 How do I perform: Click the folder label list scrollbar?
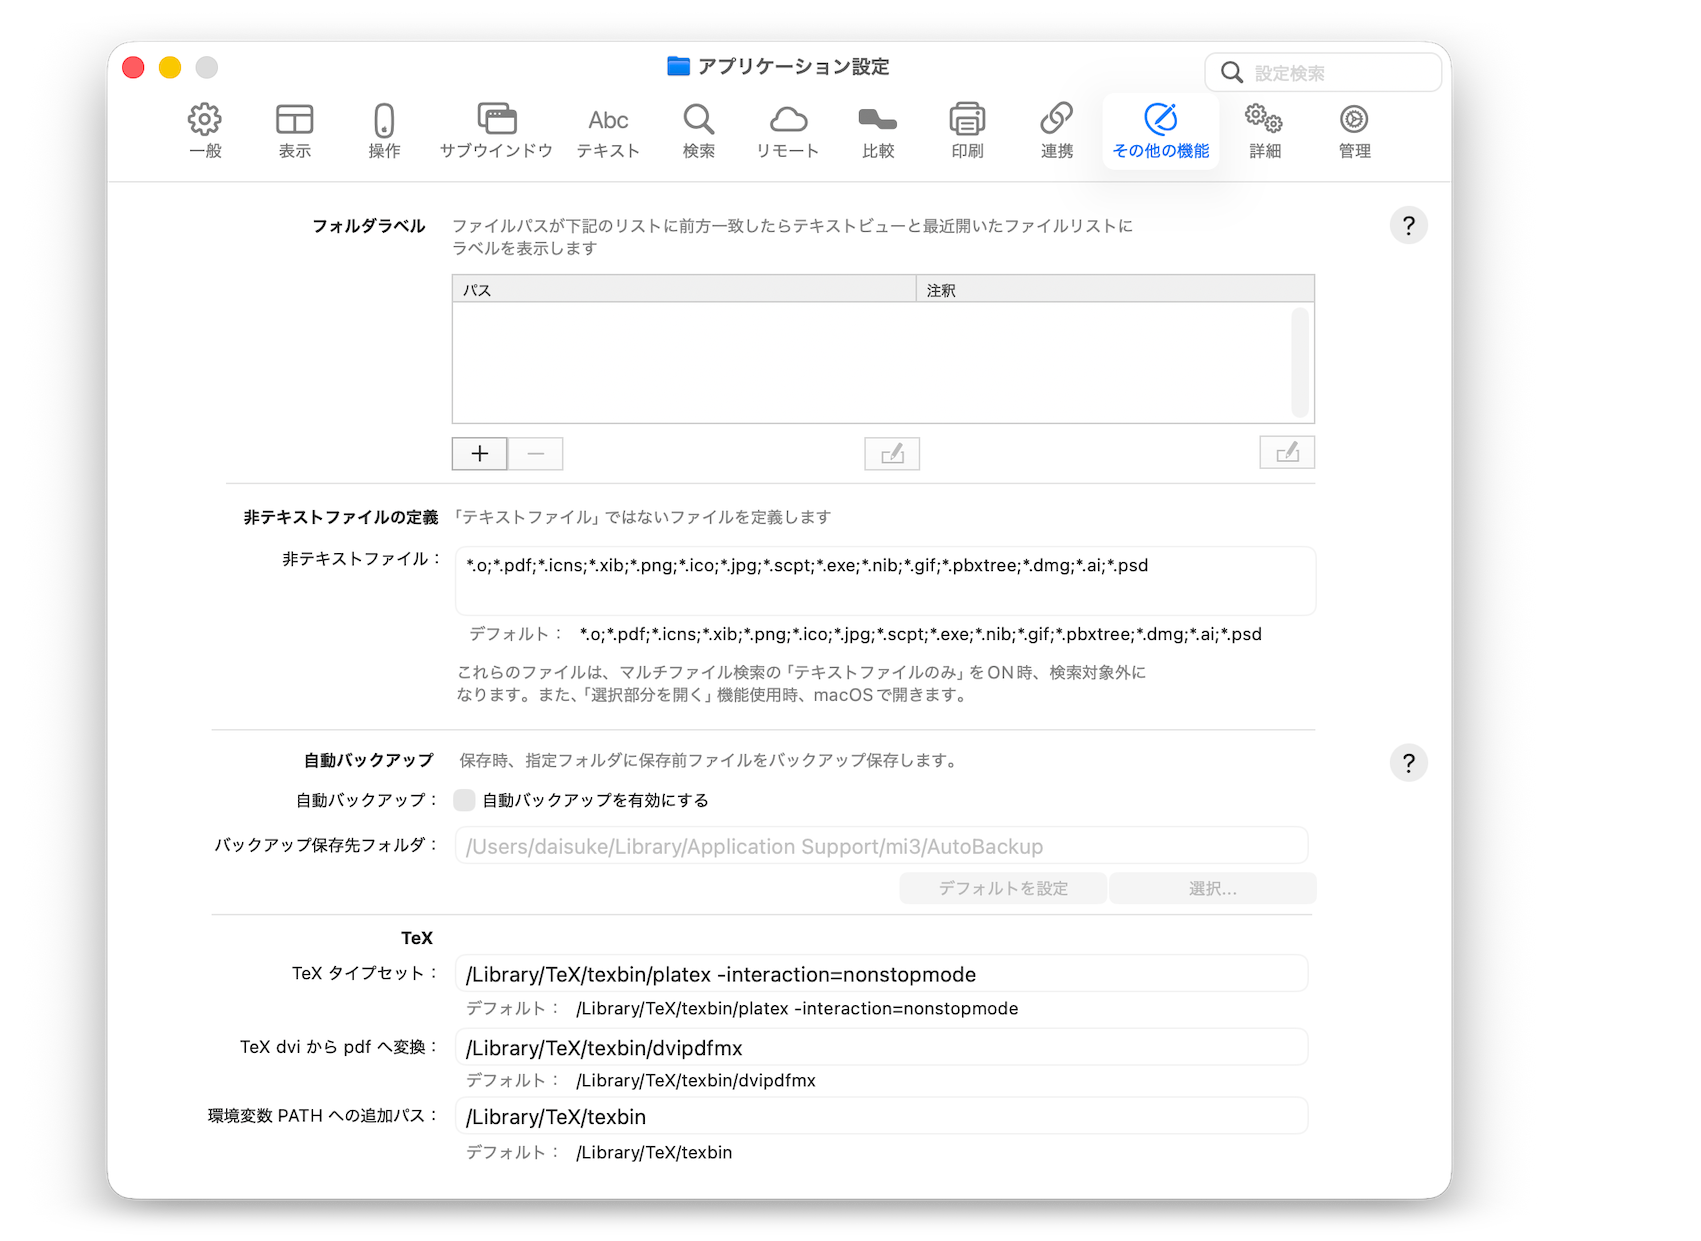click(x=1299, y=362)
